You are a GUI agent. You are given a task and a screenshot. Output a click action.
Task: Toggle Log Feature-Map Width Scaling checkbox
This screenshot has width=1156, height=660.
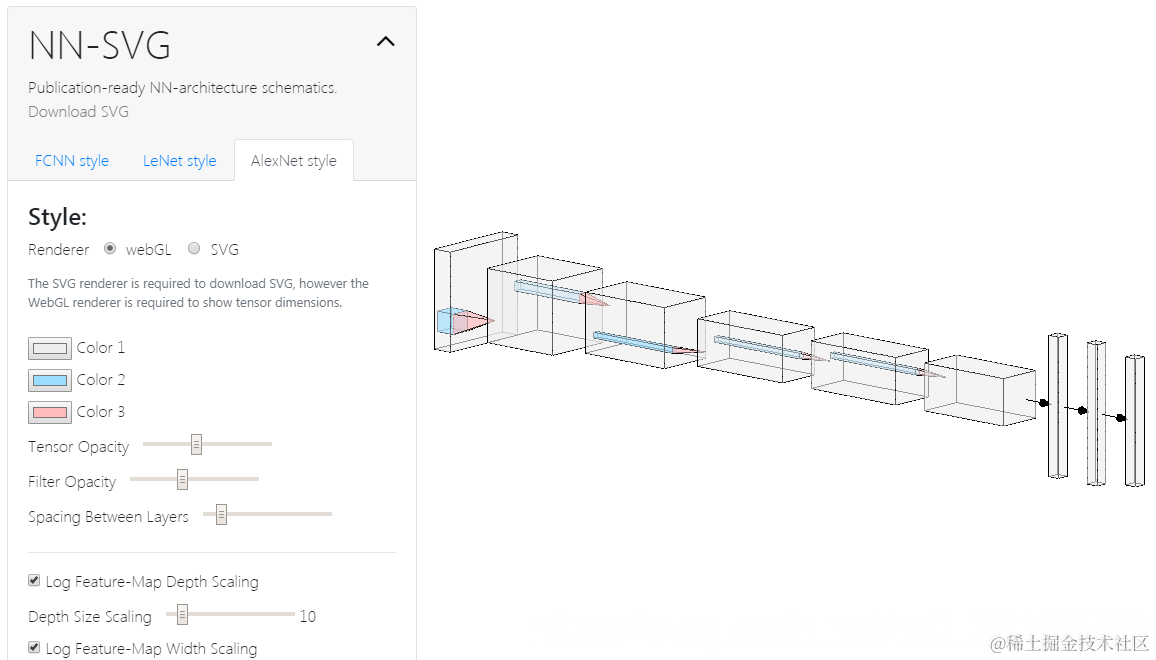tap(34, 647)
